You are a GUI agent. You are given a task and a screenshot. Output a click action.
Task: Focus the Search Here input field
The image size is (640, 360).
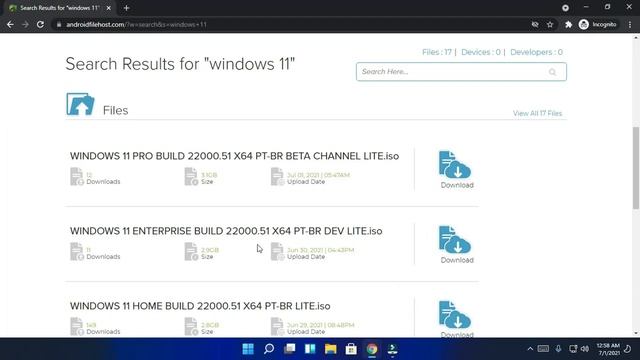461,72
